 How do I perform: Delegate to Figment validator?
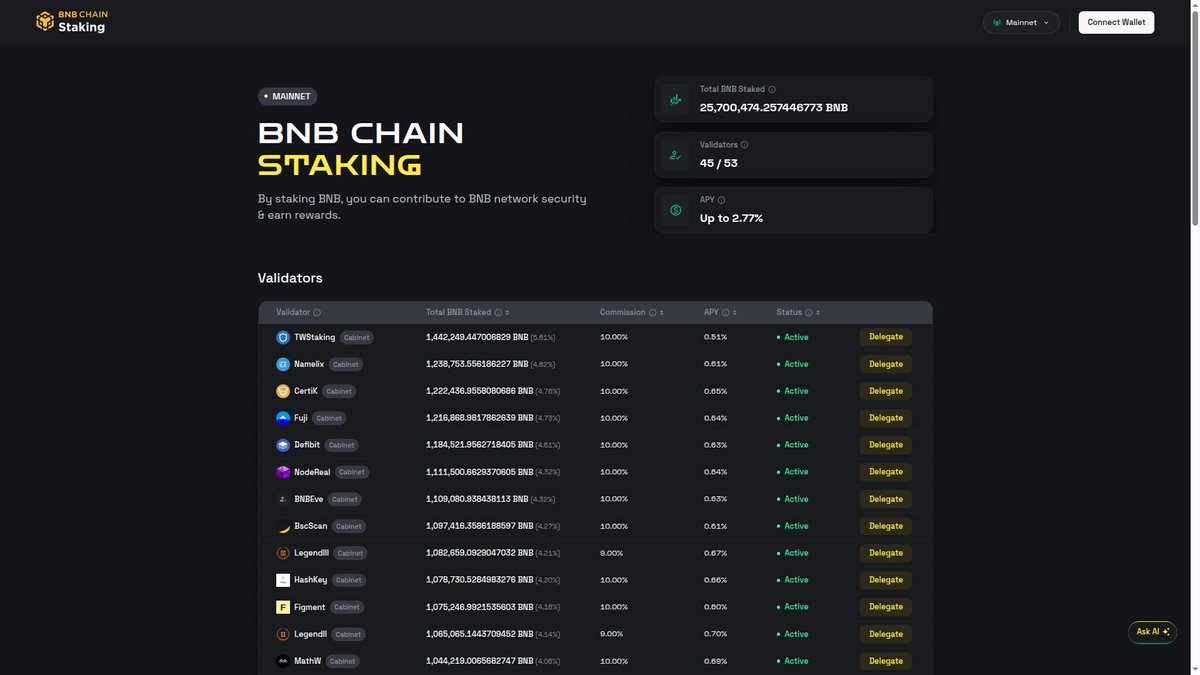click(886, 607)
